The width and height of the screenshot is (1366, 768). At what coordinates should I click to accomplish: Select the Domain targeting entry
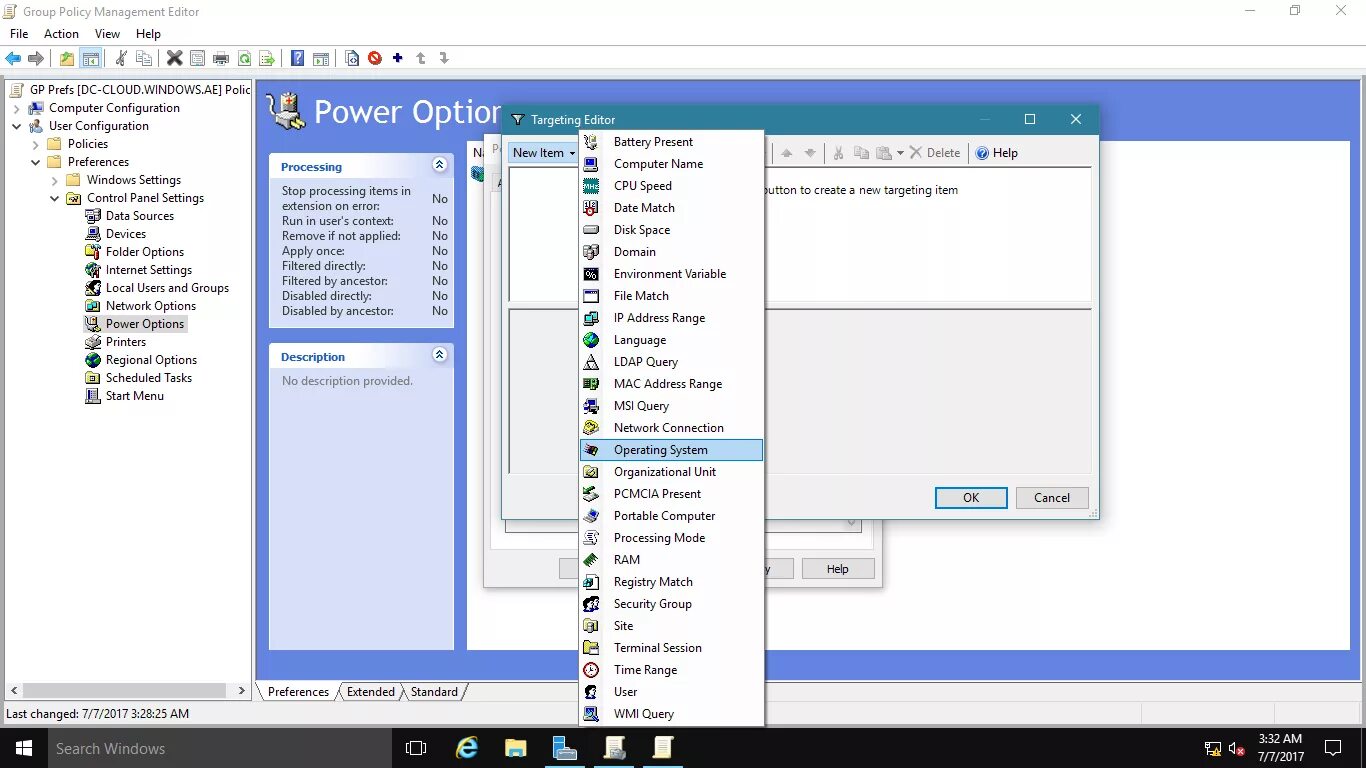coord(671,252)
